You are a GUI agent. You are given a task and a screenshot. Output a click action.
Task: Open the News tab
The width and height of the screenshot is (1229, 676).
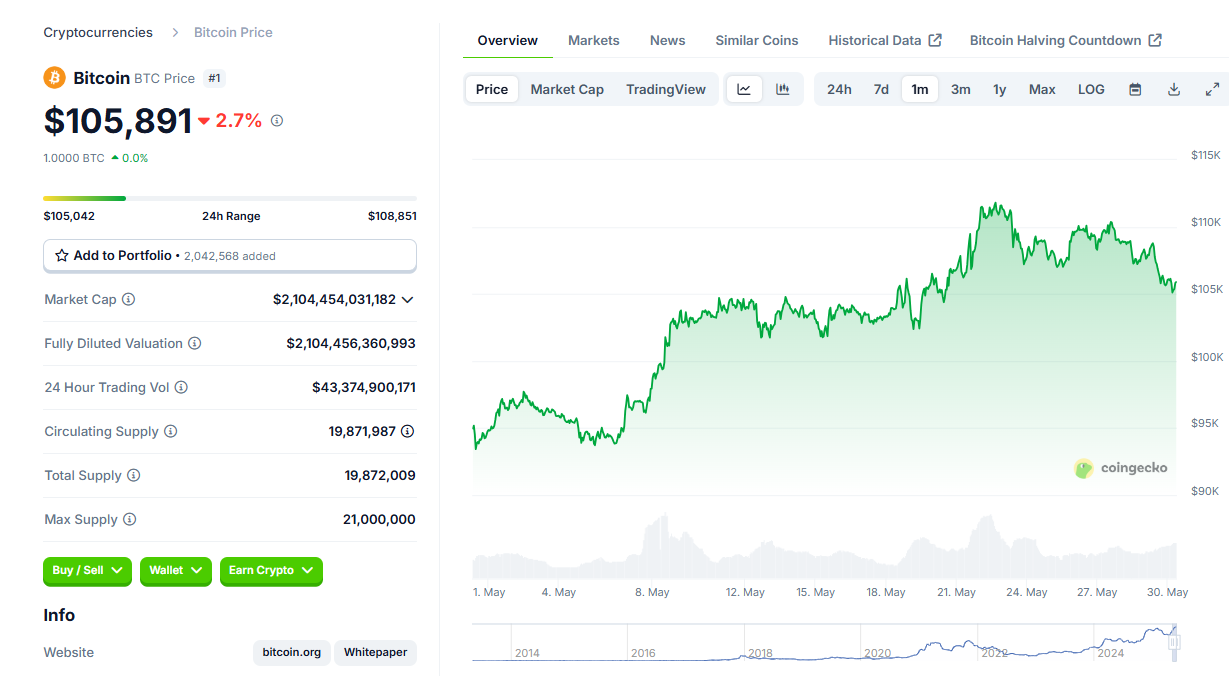pyautogui.click(x=668, y=40)
